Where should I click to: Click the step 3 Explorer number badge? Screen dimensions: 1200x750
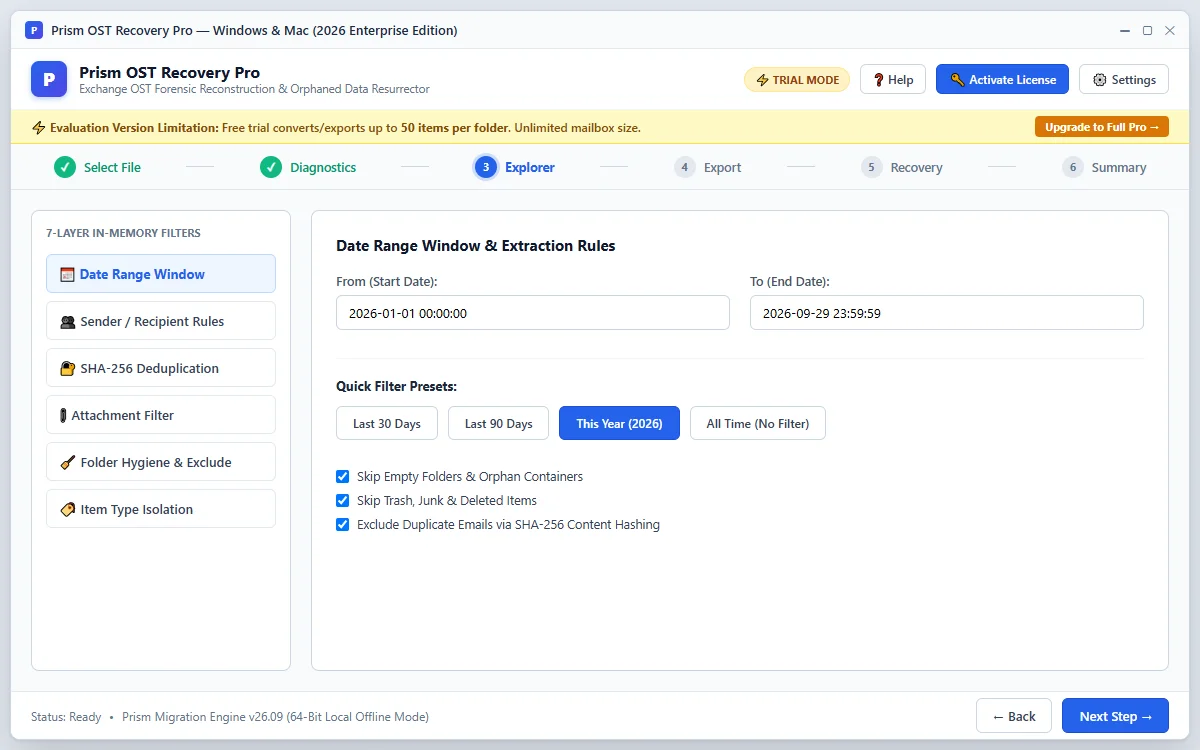click(486, 167)
